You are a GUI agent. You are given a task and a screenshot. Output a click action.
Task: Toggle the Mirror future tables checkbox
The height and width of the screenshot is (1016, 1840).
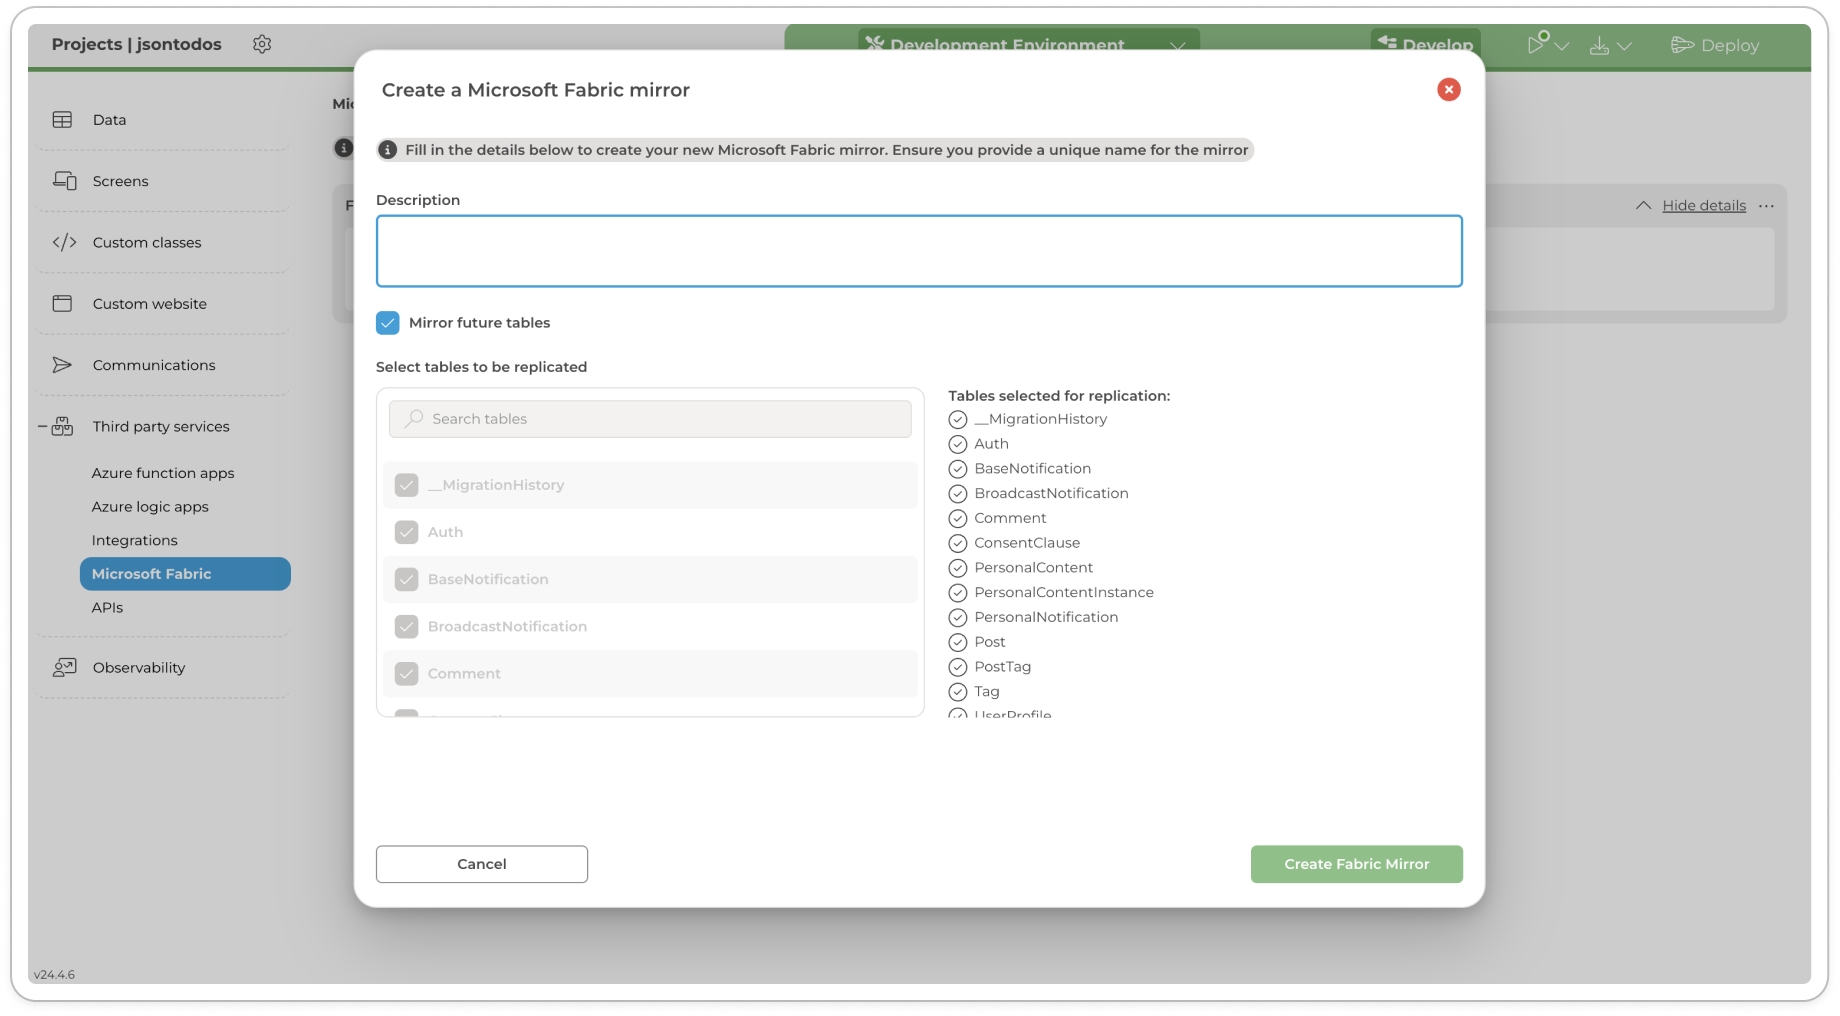(x=388, y=323)
